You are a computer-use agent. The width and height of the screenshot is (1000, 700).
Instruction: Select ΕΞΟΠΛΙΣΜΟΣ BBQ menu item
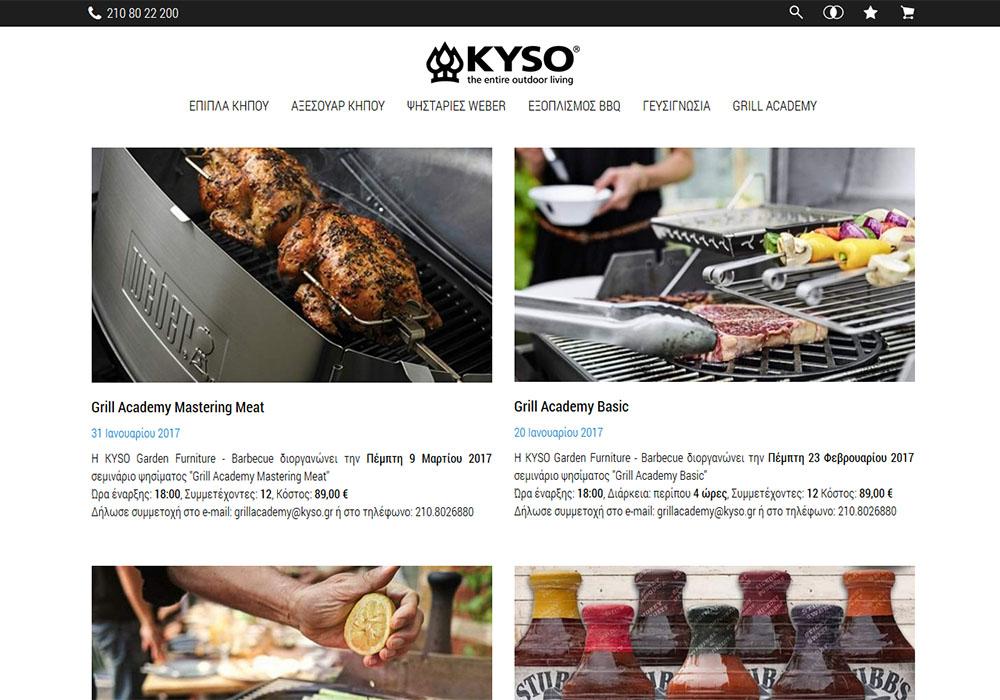(574, 106)
